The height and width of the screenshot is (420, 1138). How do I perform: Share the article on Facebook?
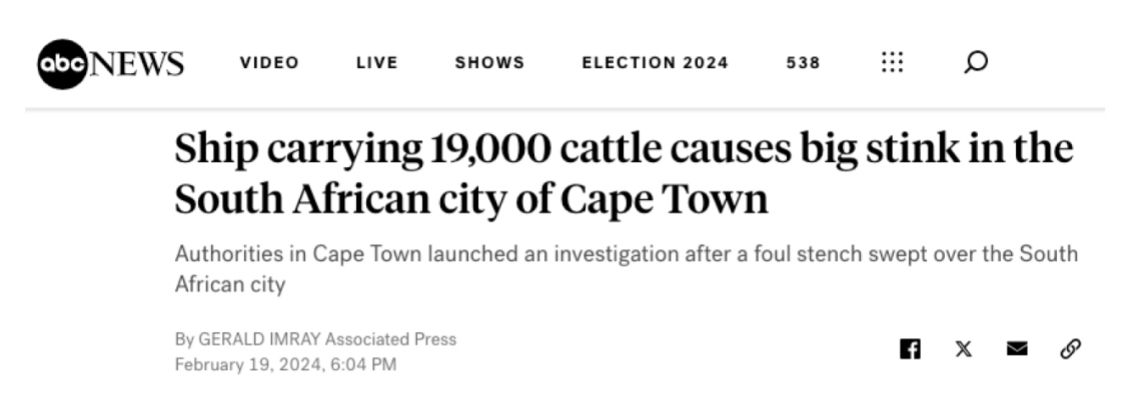(x=910, y=349)
